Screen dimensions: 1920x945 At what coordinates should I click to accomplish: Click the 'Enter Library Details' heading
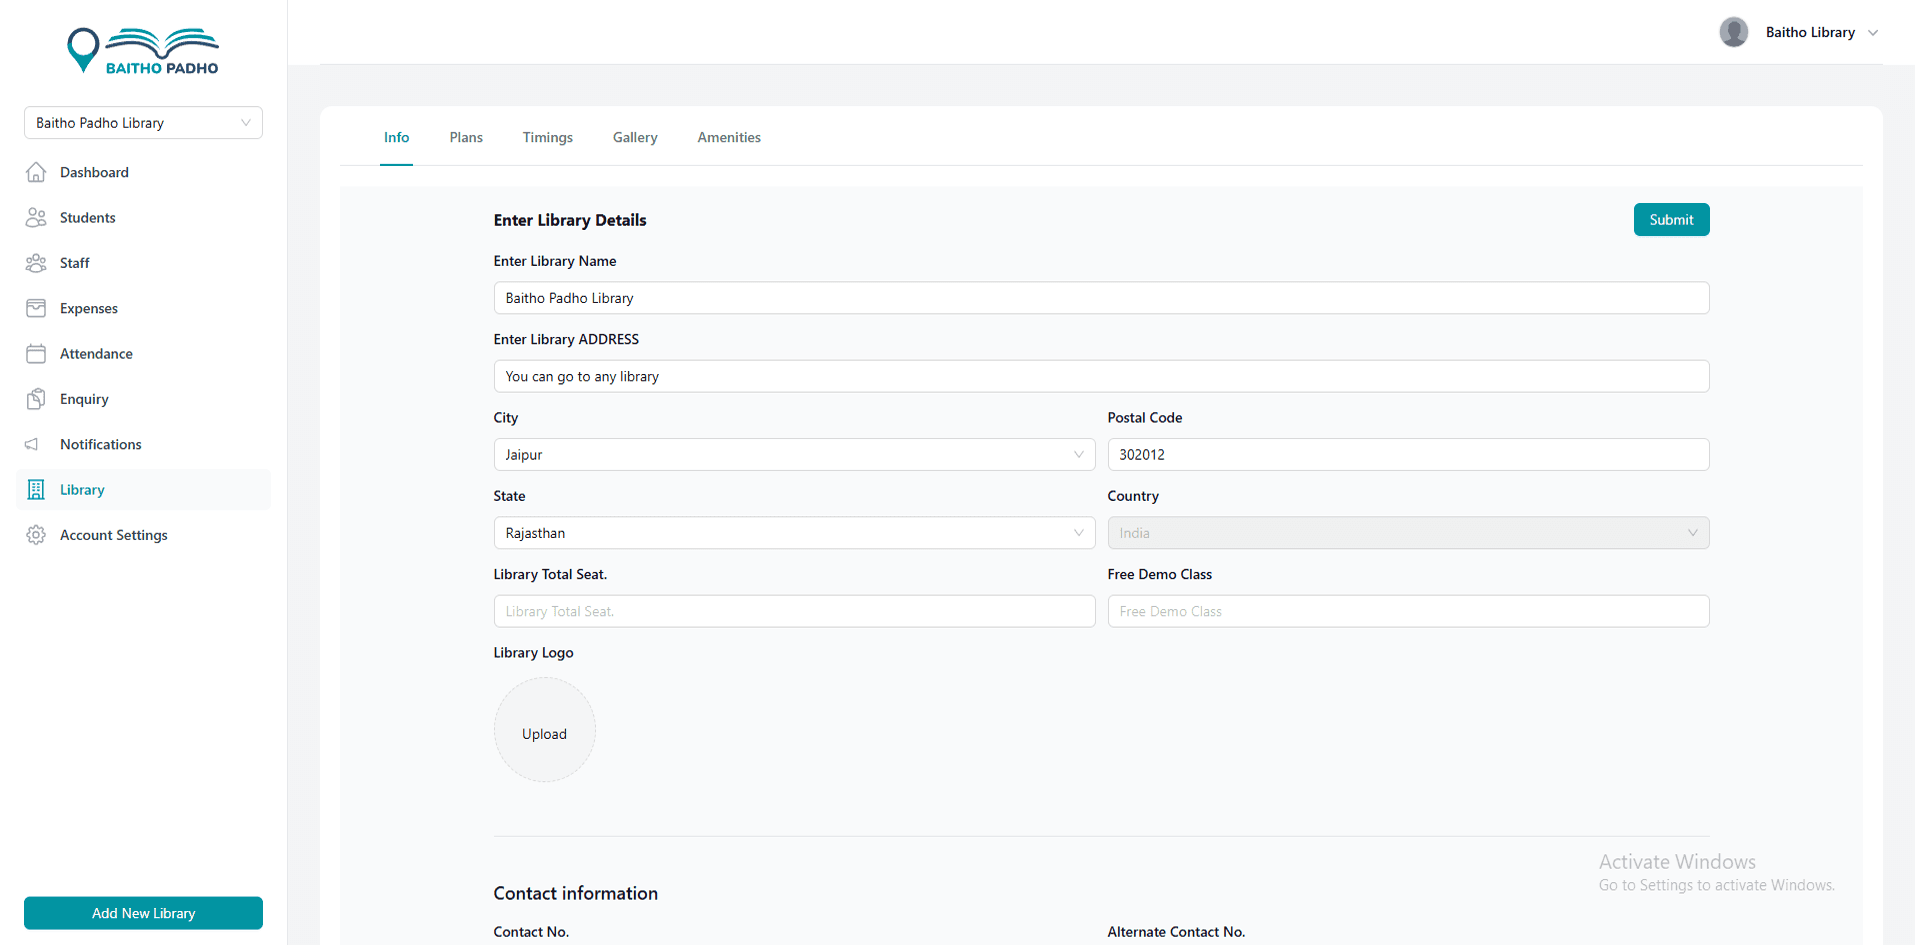coord(570,220)
